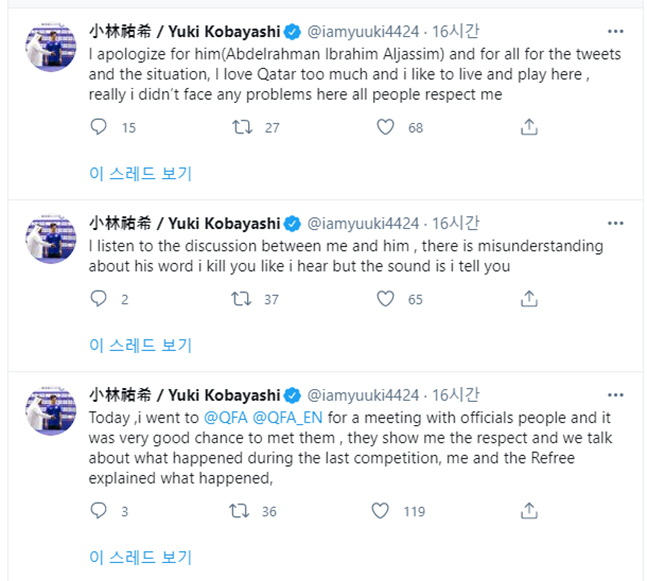Share the tweet about the discussion sound
This screenshot has height=581, width=647.
pyautogui.click(x=530, y=298)
